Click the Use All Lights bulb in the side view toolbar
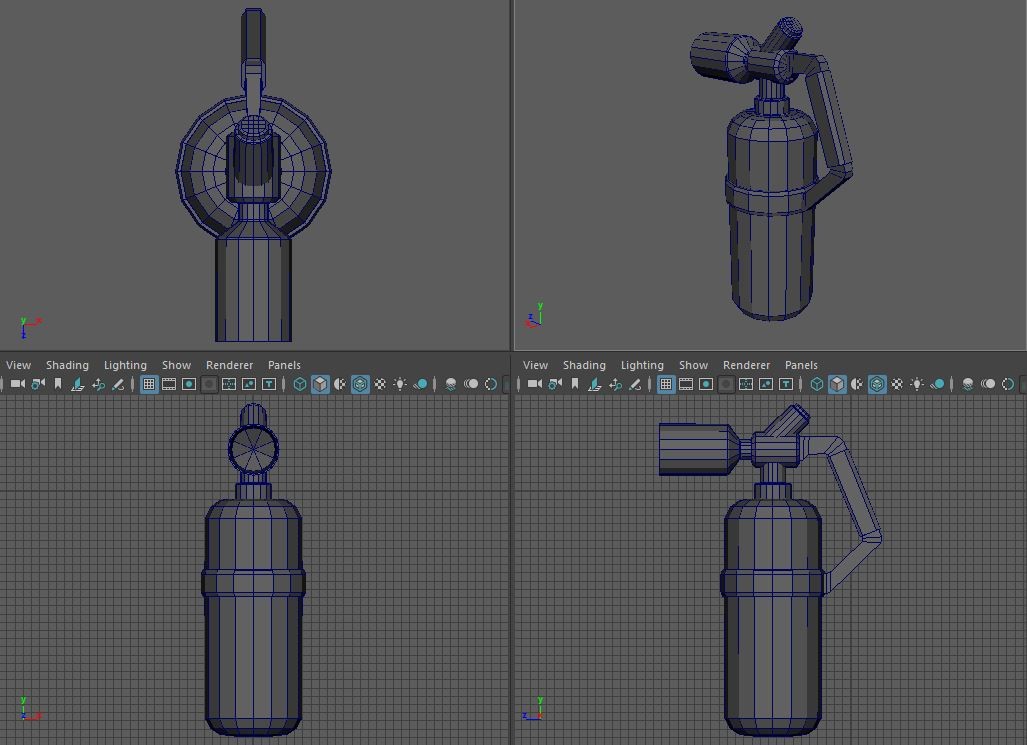This screenshot has height=745, width=1027. click(x=916, y=384)
